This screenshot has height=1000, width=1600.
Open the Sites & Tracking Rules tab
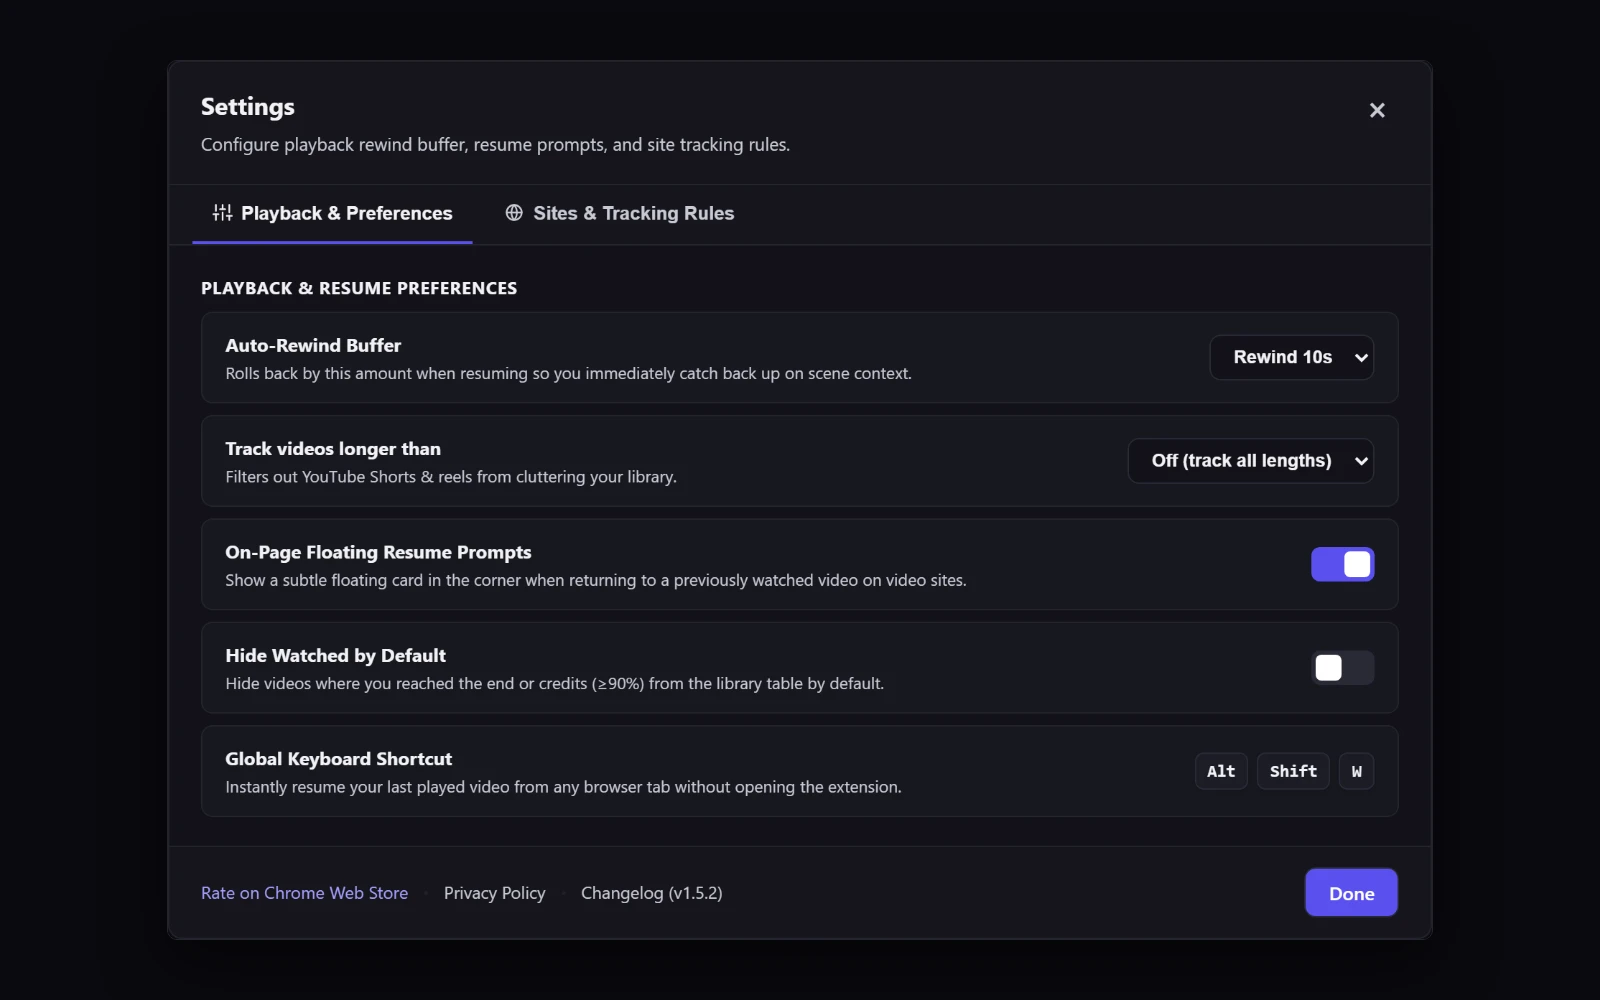[620, 214]
